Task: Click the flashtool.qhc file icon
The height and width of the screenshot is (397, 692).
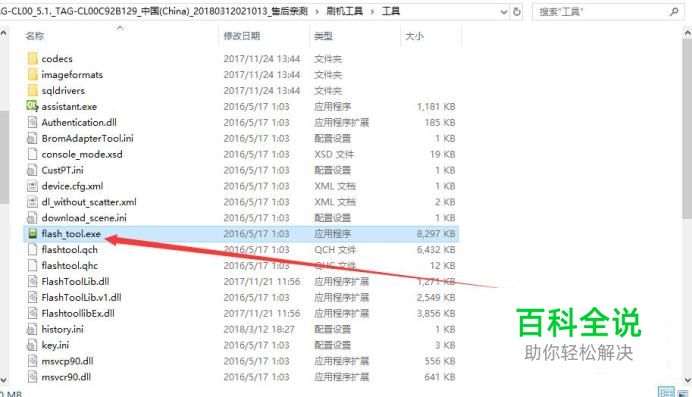Action: coord(32,265)
